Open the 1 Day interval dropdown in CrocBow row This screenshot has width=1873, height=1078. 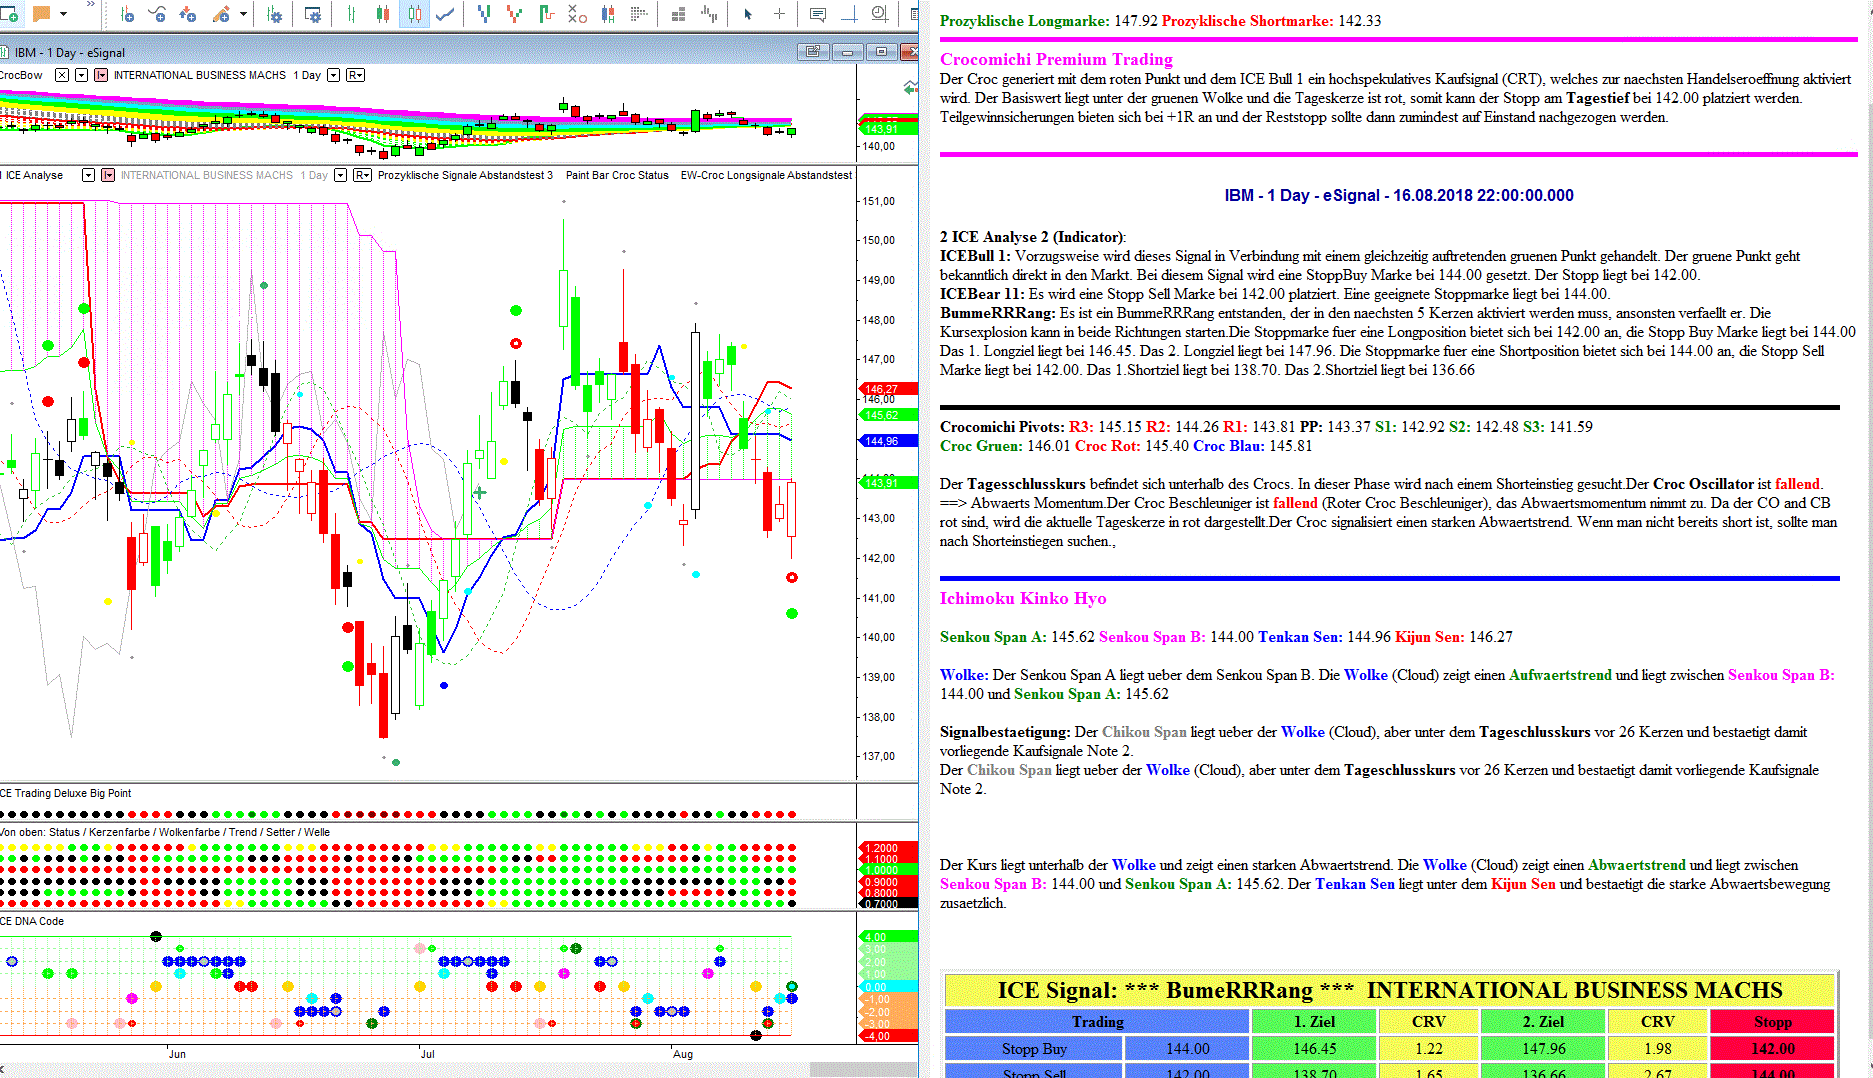[334, 75]
